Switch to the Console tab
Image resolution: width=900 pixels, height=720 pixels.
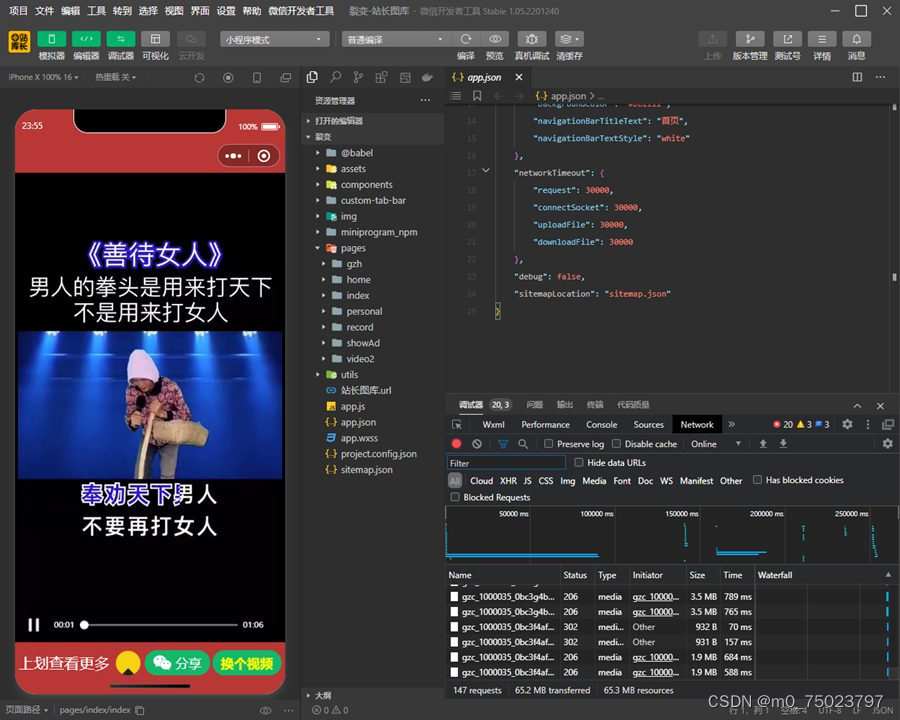[602, 424]
